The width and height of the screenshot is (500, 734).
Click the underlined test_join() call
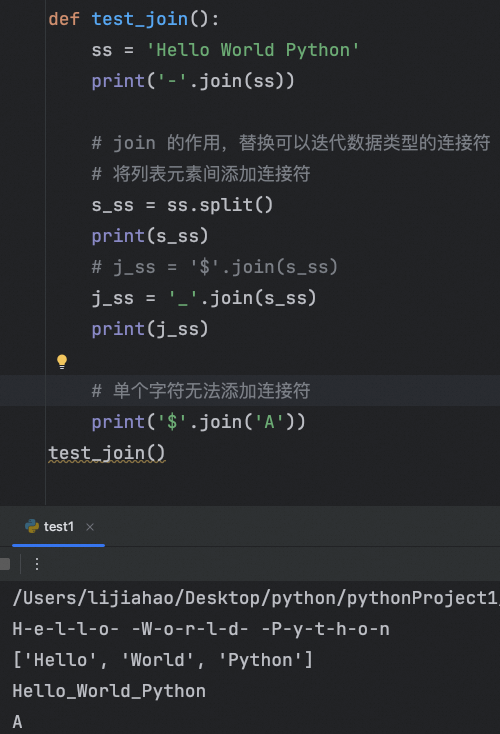[x=107, y=453]
